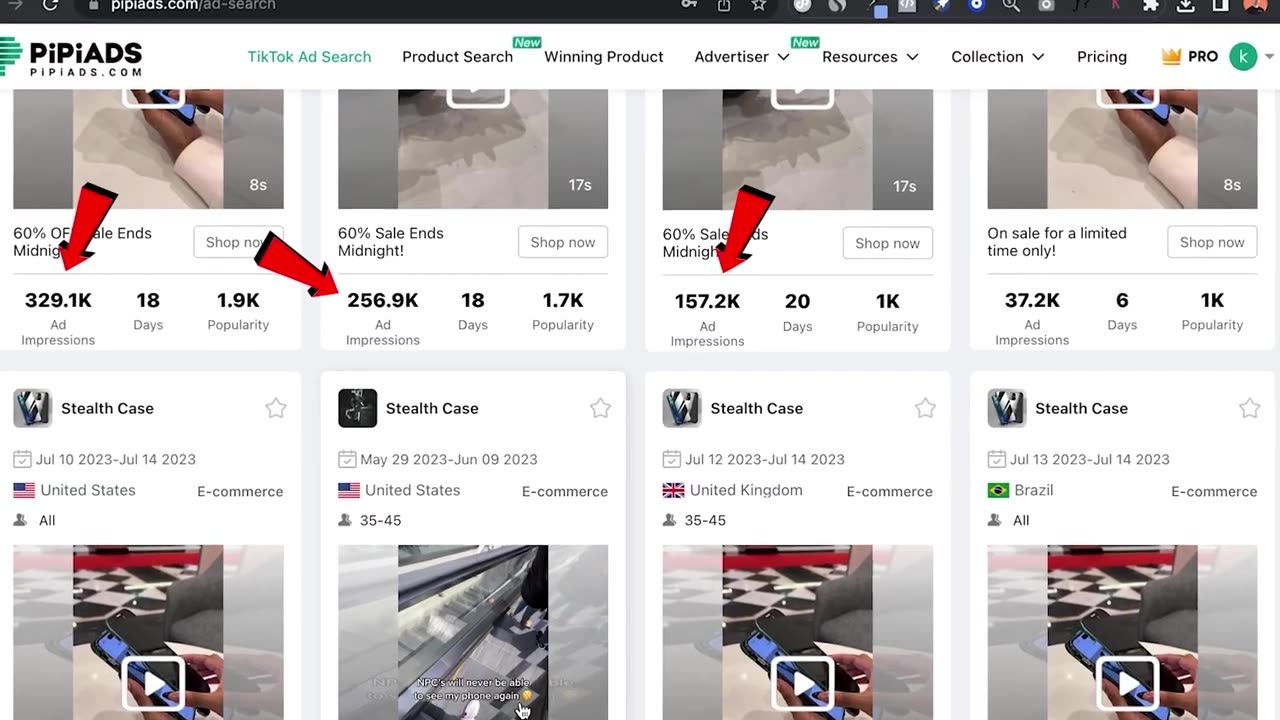Click the 1.7K Popularity value
The height and width of the screenshot is (720, 1280).
[563, 300]
